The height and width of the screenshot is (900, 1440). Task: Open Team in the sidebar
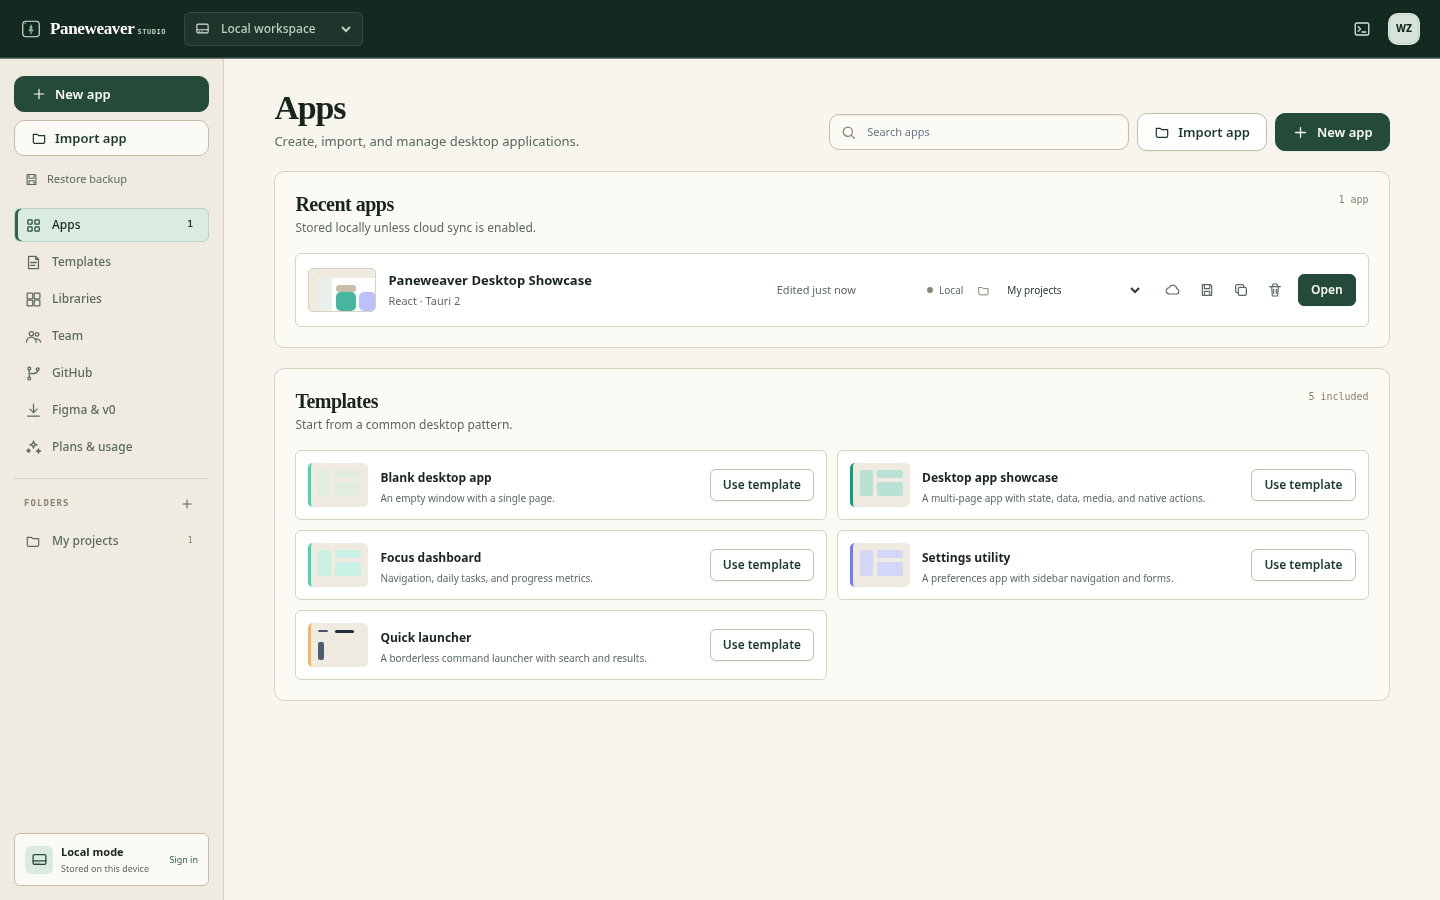111,336
